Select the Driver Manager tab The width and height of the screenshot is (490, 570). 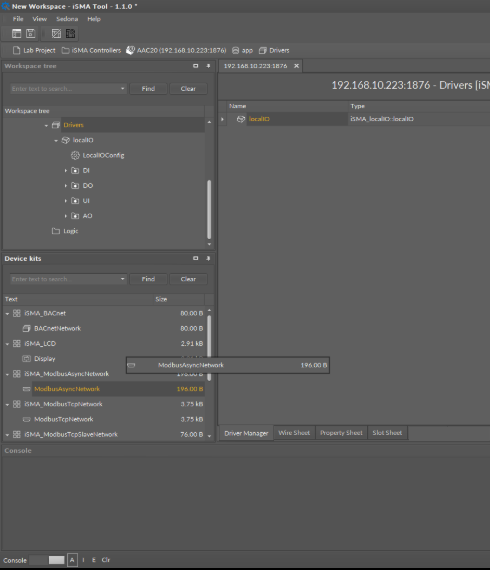coord(246,433)
